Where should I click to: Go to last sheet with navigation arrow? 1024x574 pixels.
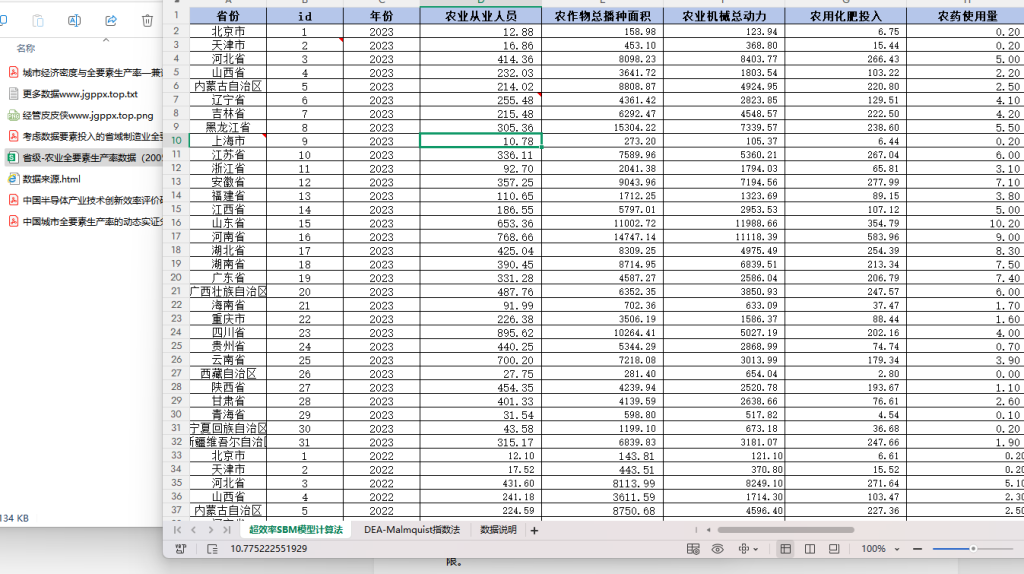pyautogui.click(x=227, y=530)
